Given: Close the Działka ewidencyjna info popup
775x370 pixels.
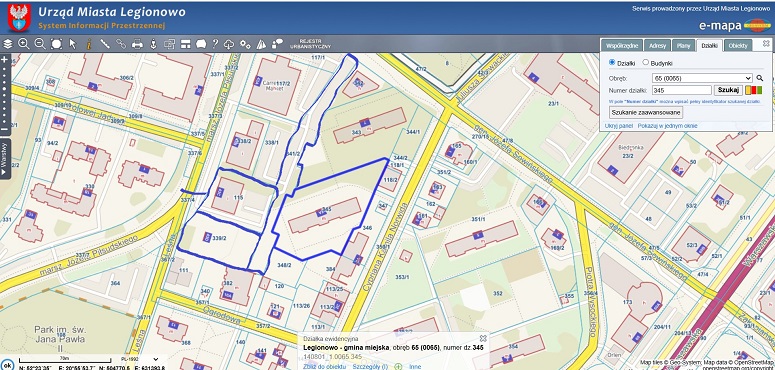Looking at the screenshot, I should [483, 338].
